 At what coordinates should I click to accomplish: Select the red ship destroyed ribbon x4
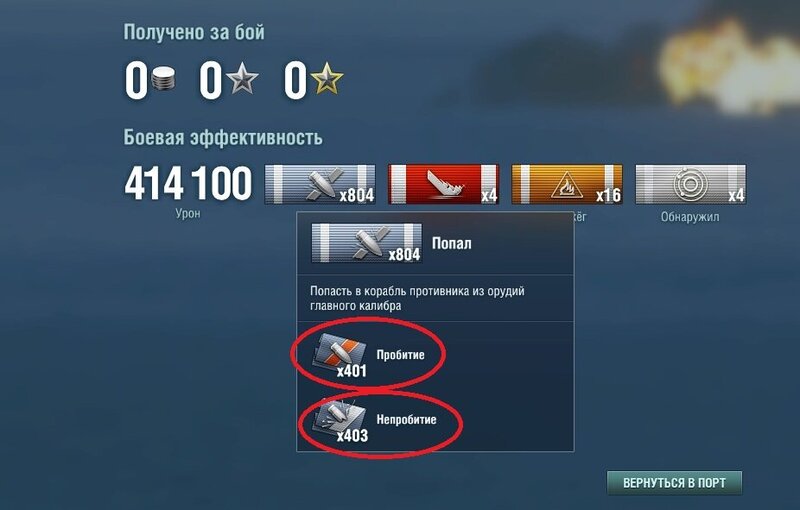[443, 184]
